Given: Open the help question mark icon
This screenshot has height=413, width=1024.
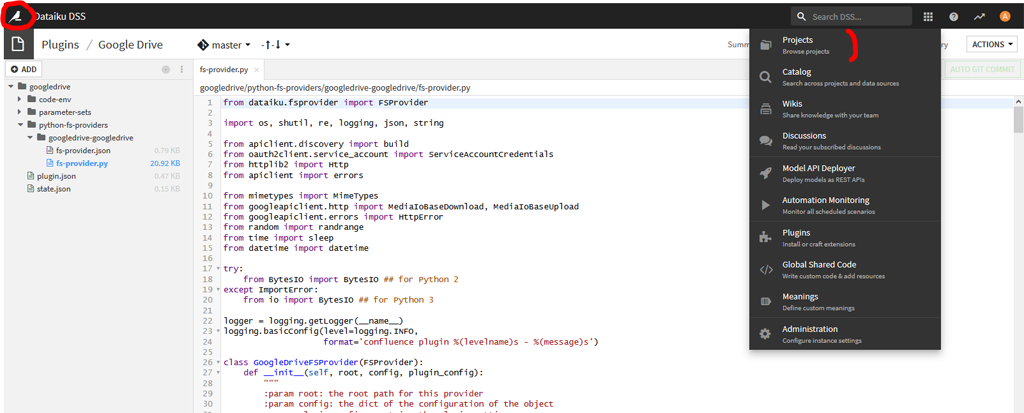Looking at the screenshot, I should click(953, 17).
